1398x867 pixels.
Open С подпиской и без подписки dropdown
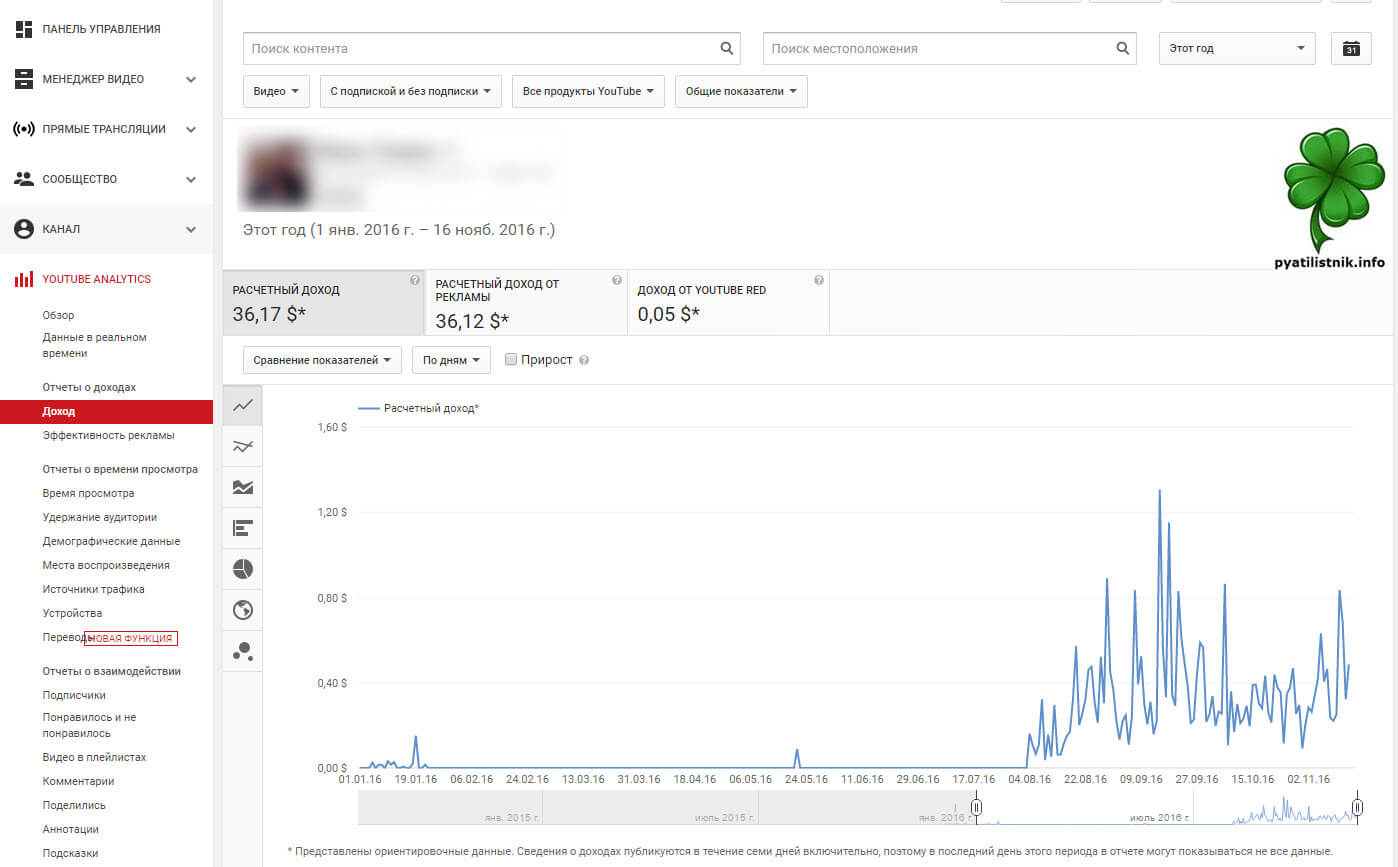tap(411, 91)
